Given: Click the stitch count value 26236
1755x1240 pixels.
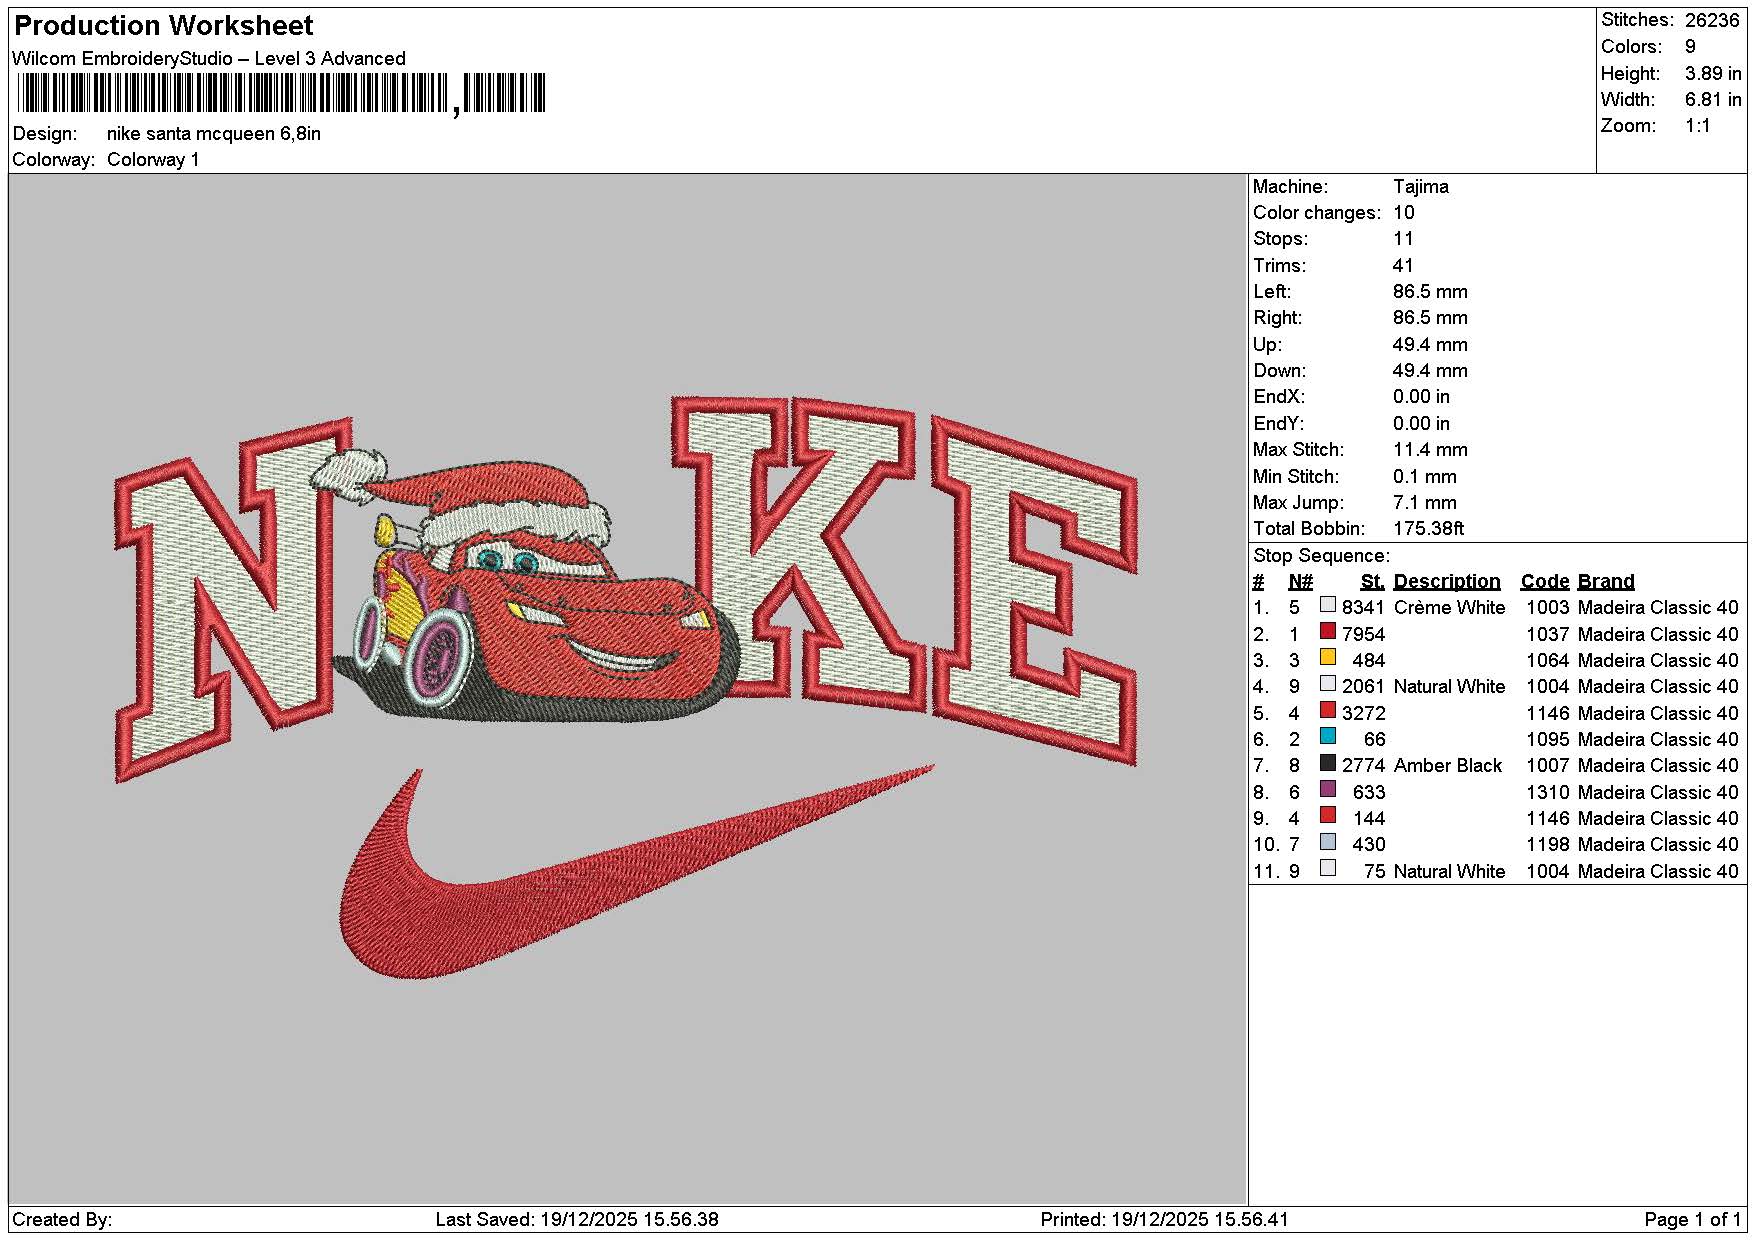Looking at the screenshot, I should point(1712,20).
